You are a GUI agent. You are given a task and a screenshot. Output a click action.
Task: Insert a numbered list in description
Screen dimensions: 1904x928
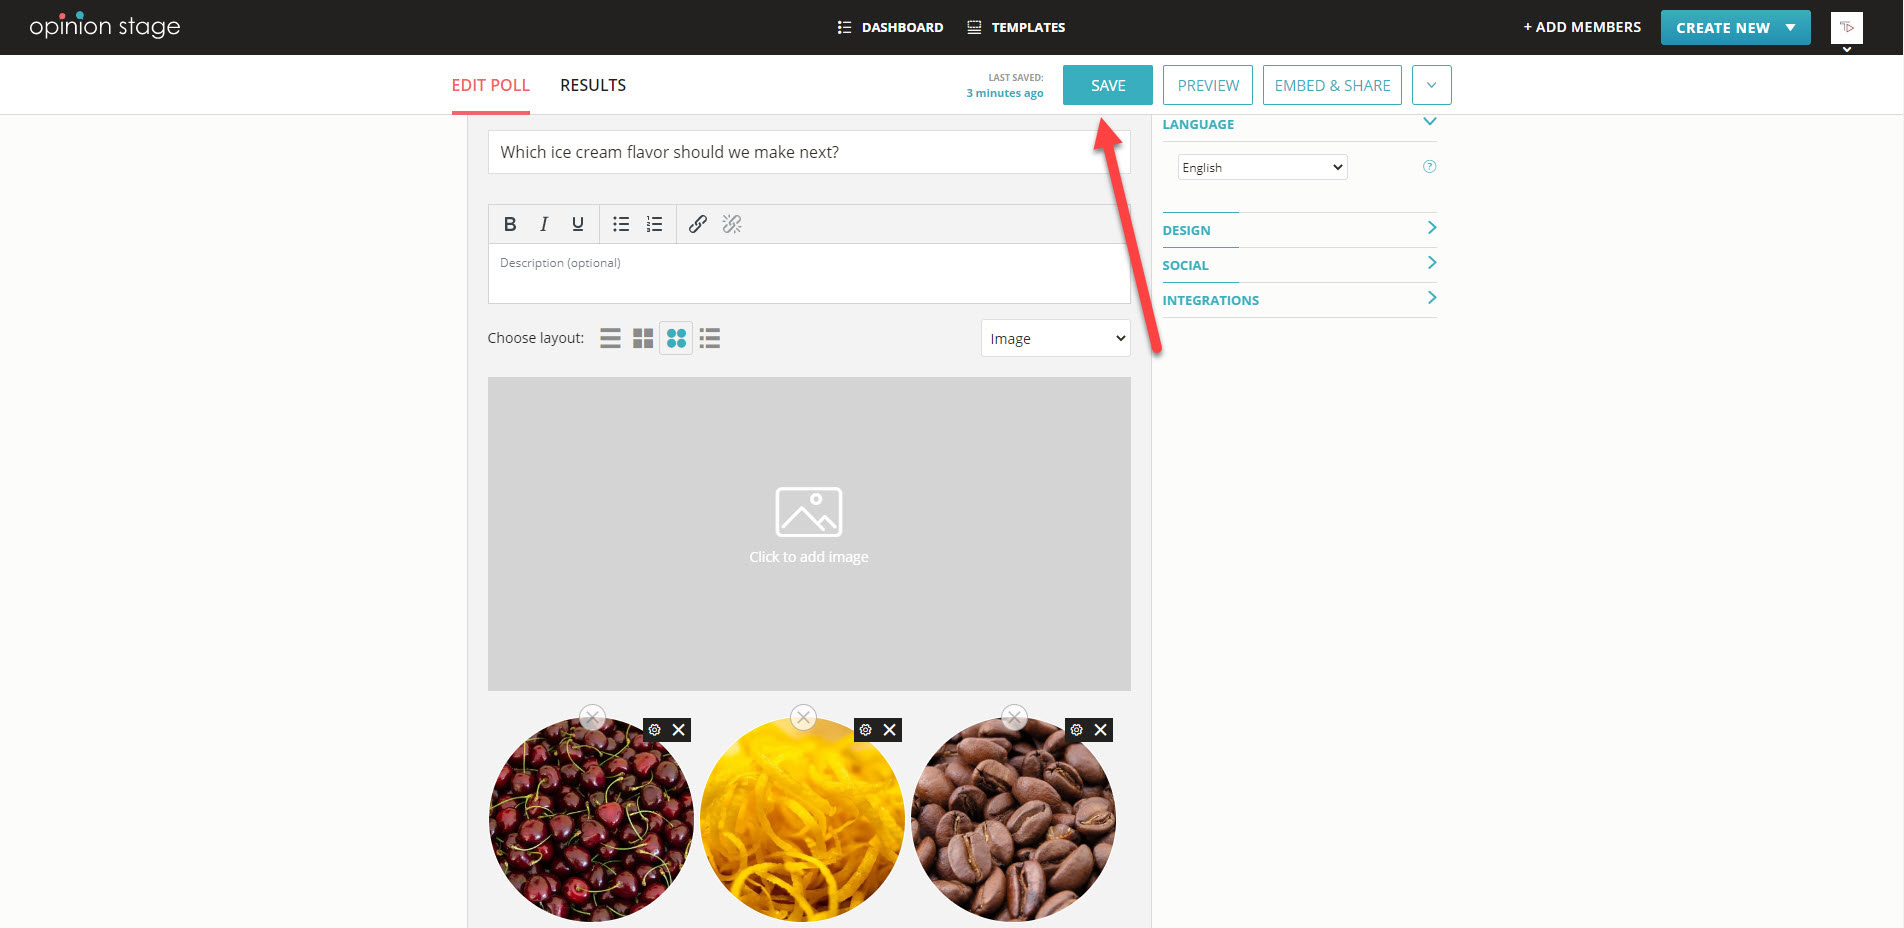point(654,224)
